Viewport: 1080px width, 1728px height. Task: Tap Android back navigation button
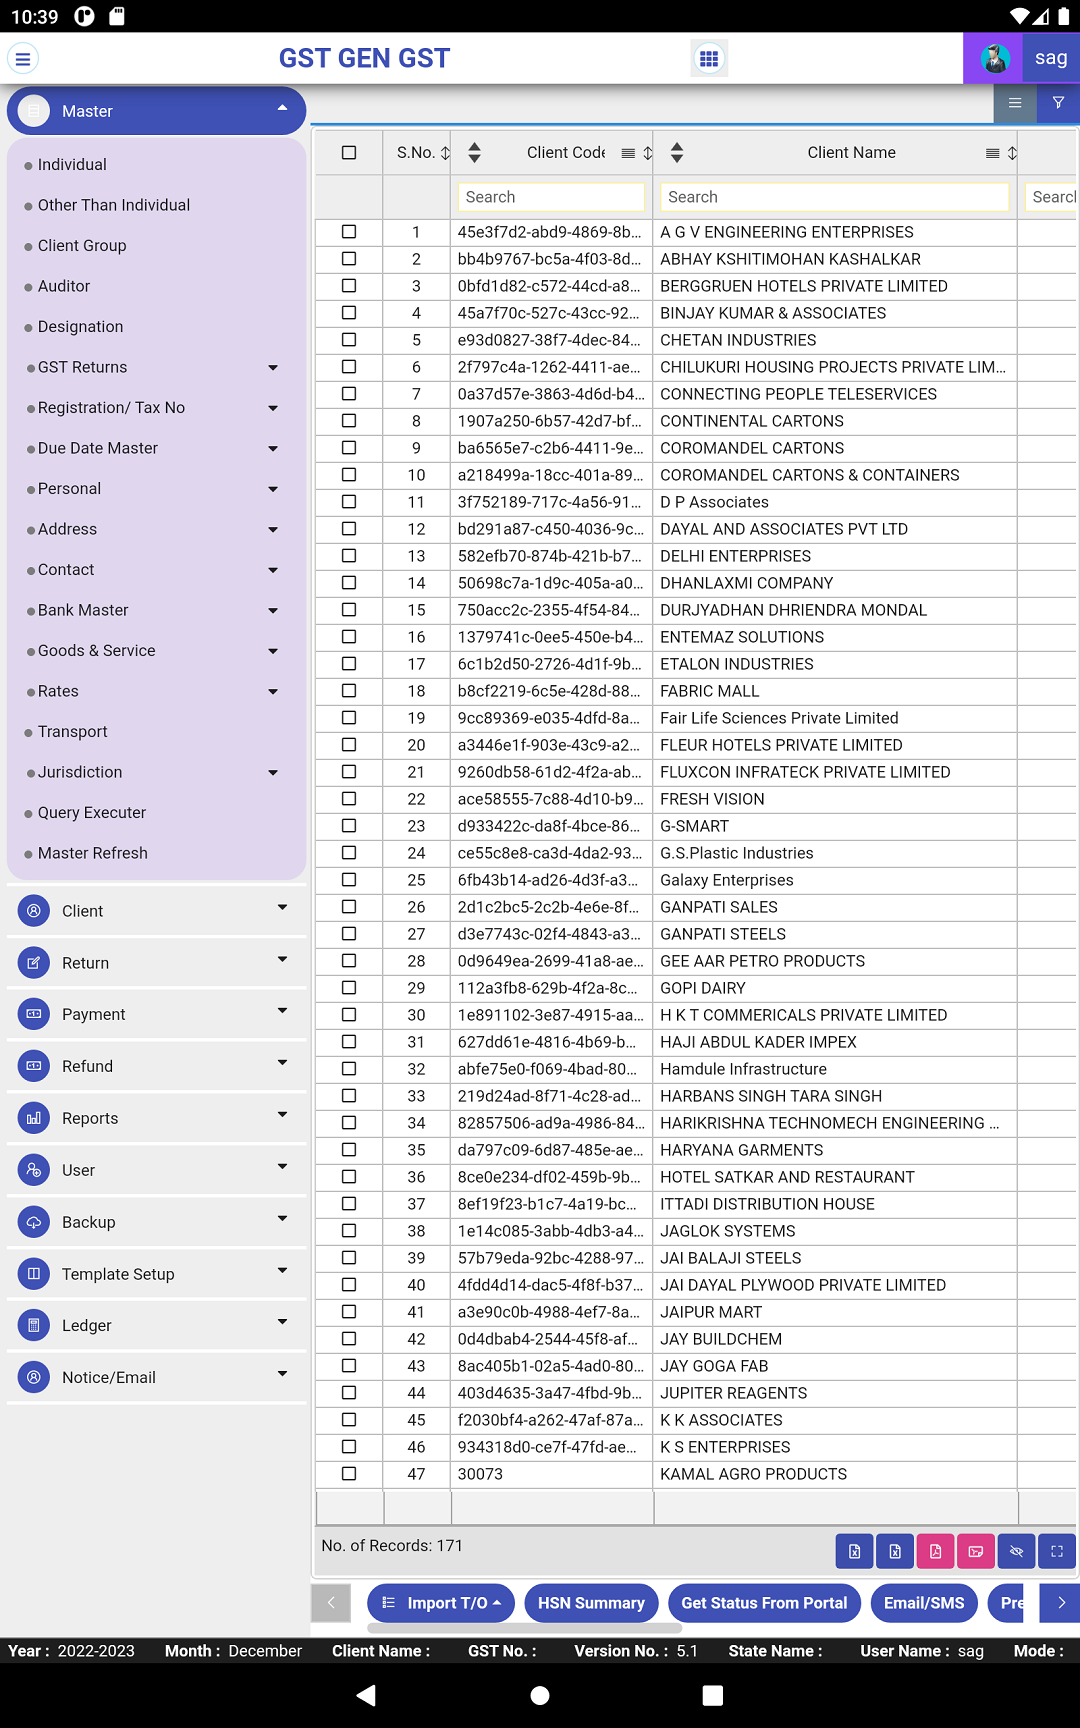pos(367,1695)
